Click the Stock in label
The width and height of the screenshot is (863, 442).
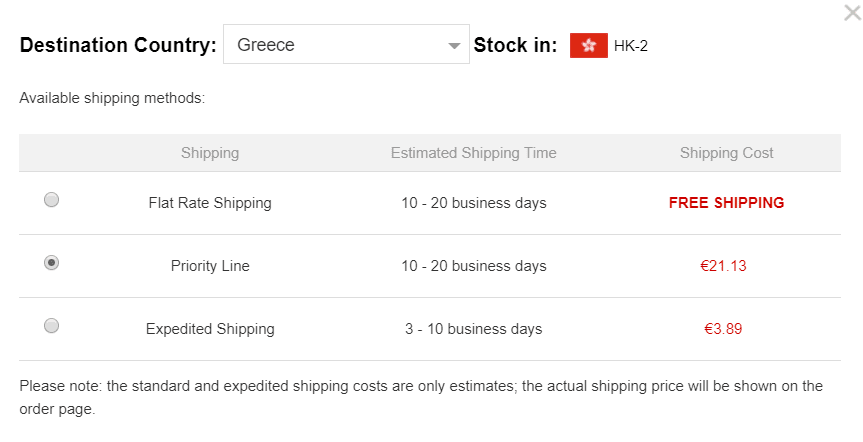tap(515, 45)
